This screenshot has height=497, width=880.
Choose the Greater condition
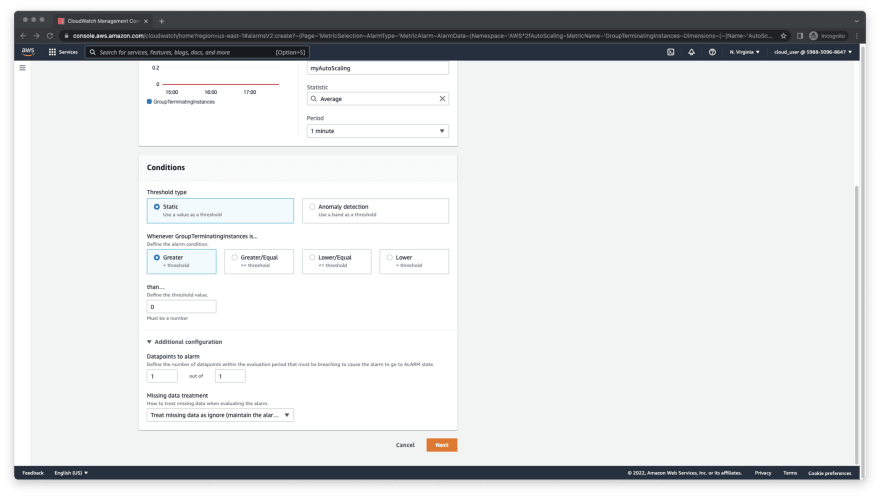pos(181,261)
